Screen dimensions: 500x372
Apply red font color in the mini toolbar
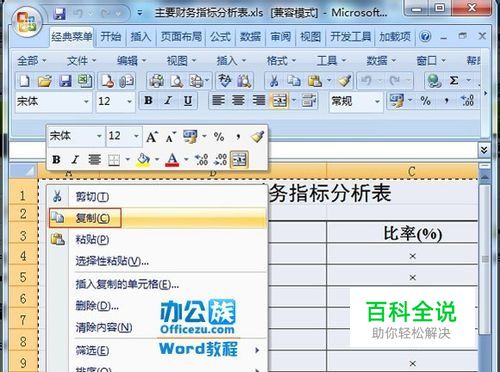click(x=172, y=160)
